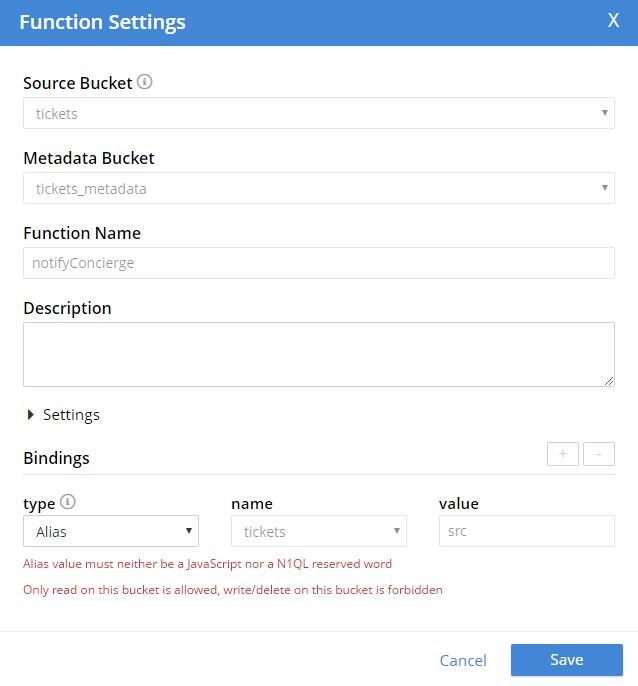Click inside the Description text area
The height and width of the screenshot is (686, 638).
coord(319,354)
